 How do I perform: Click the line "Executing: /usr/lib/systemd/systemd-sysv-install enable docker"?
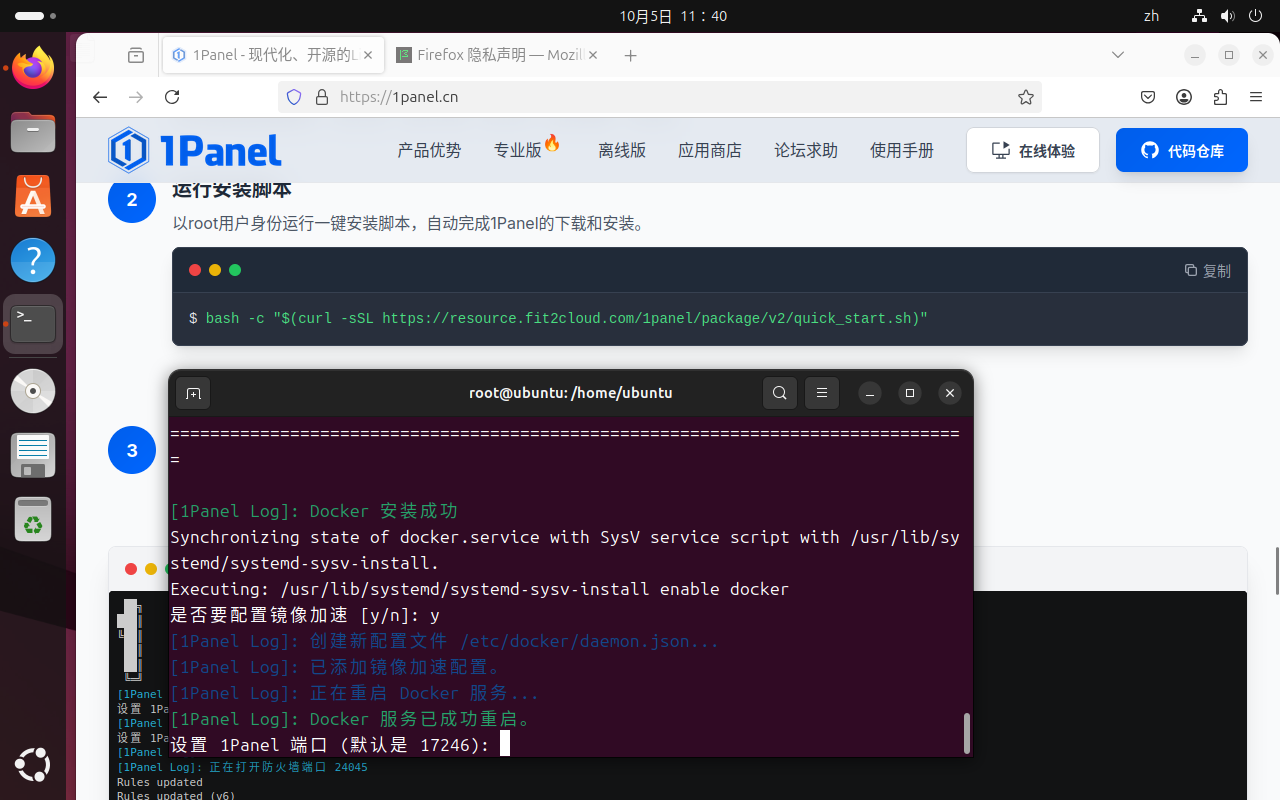480,589
